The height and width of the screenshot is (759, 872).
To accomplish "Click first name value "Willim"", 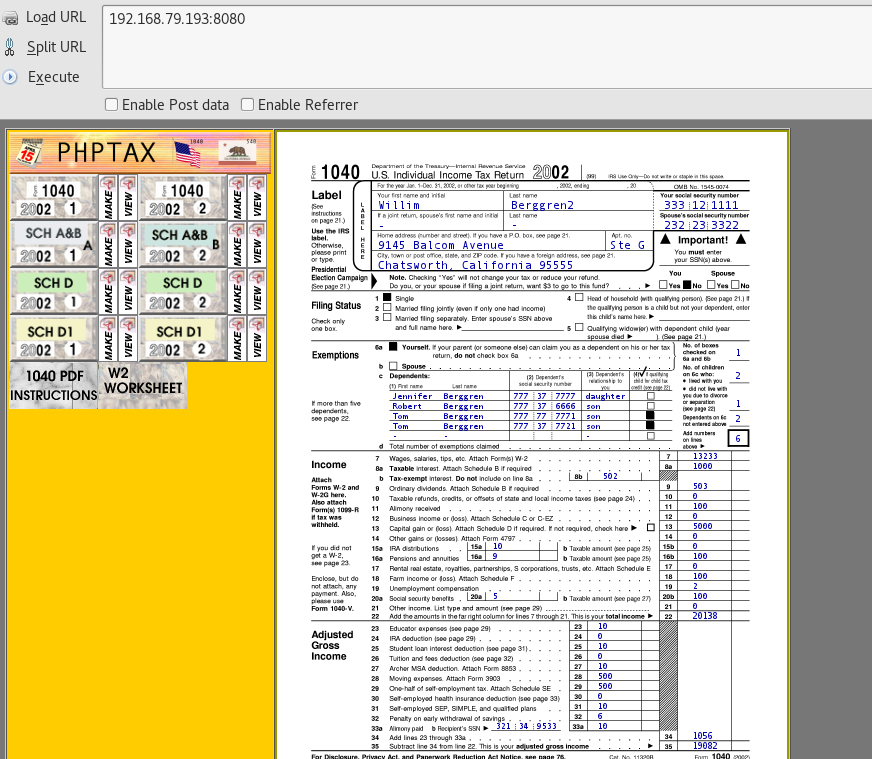I will point(399,205).
